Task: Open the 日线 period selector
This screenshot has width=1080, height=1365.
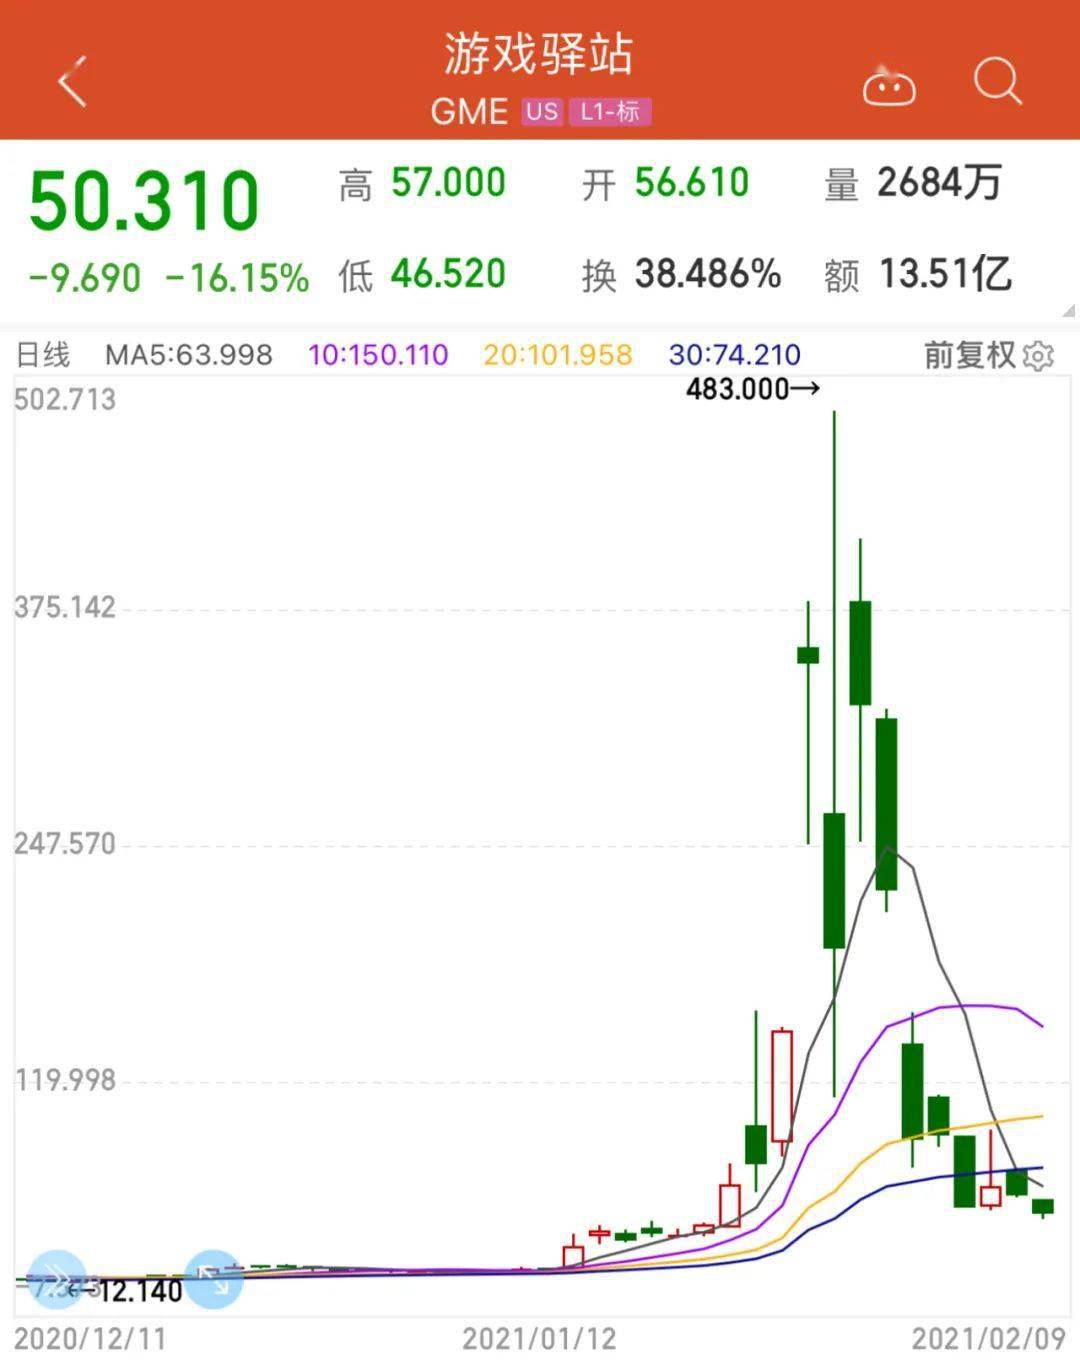Action: [43, 355]
